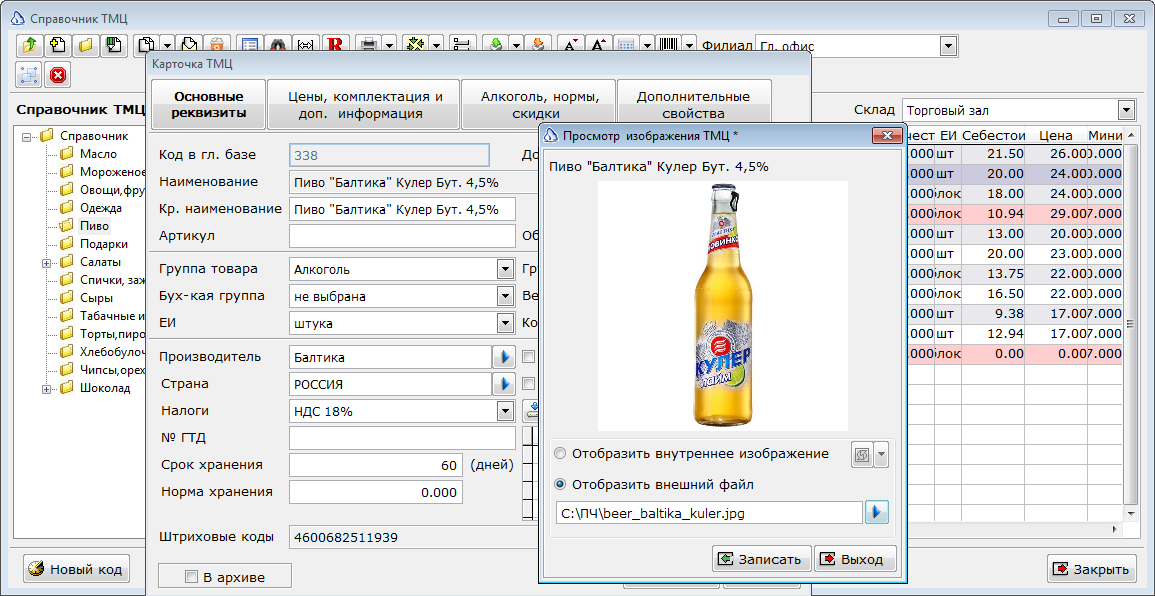The width and height of the screenshot is (1155, 596).
Task: Click the column width fit icon
Action: click(306, 45)
